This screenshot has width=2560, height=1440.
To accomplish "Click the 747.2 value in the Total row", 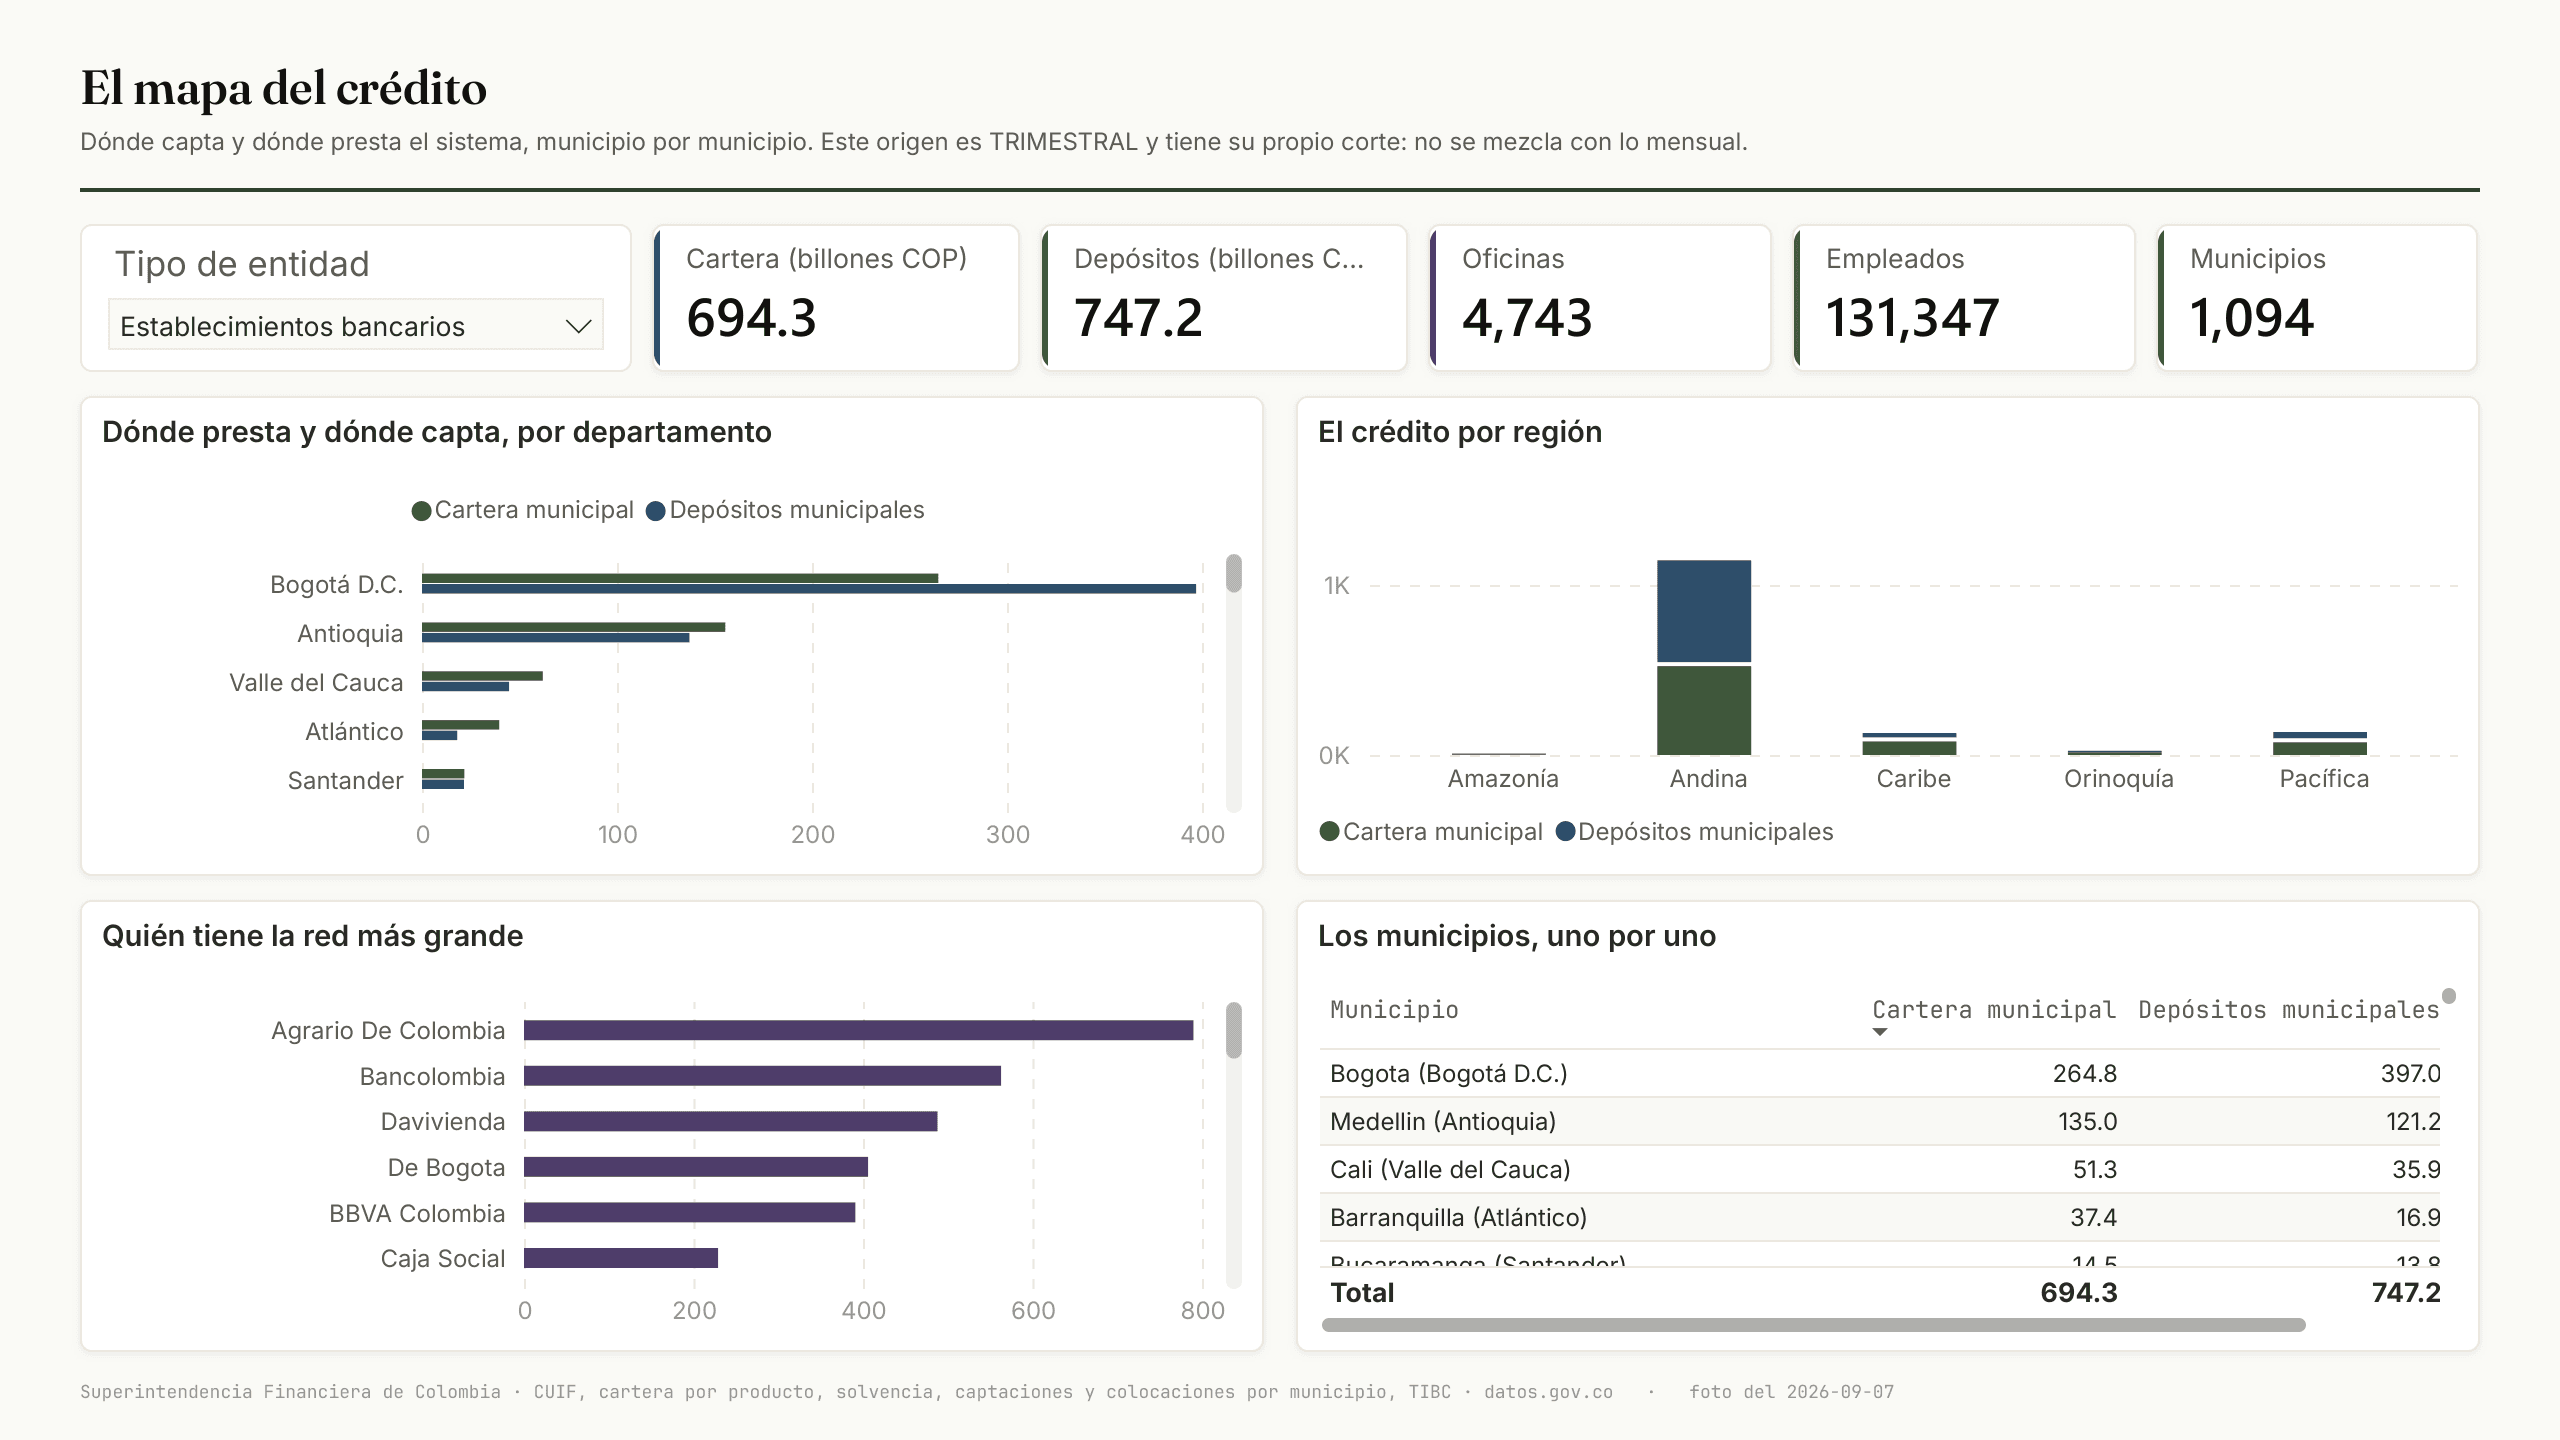I will 2406,1293.
